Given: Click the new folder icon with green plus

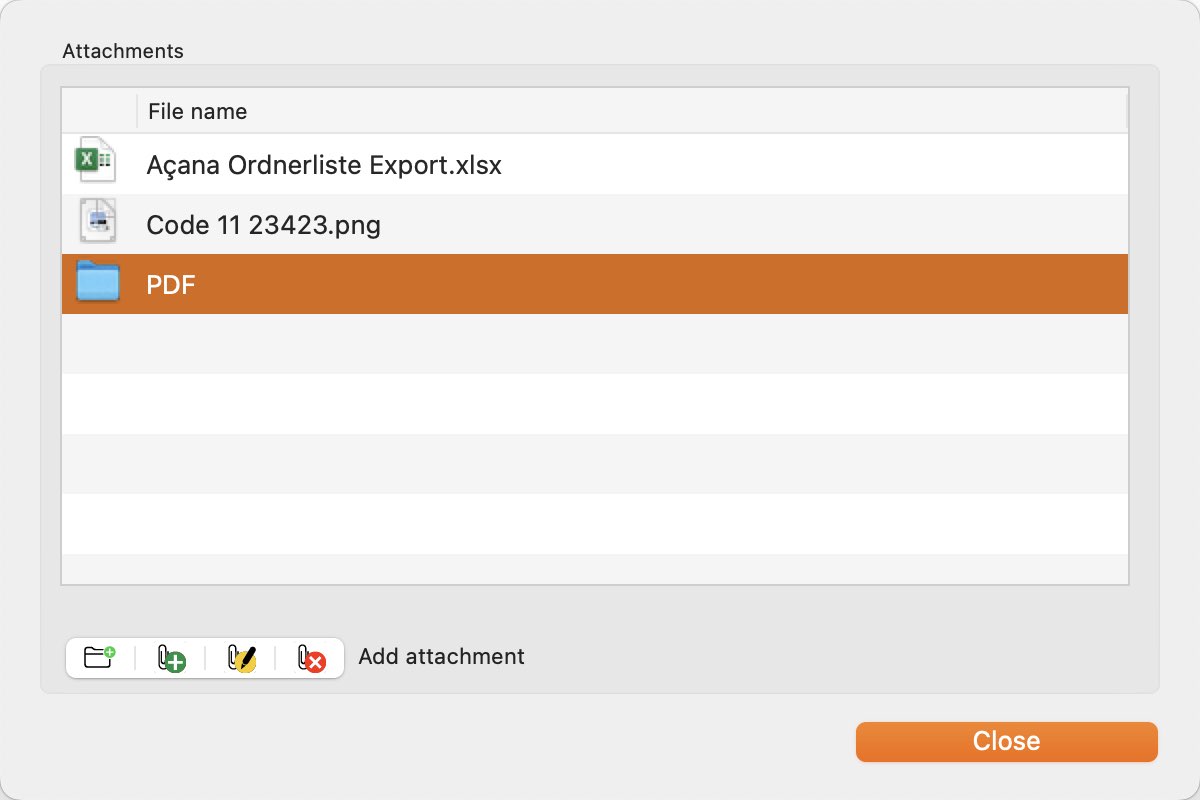Looking at the screenshot, I should pos(99,657).
